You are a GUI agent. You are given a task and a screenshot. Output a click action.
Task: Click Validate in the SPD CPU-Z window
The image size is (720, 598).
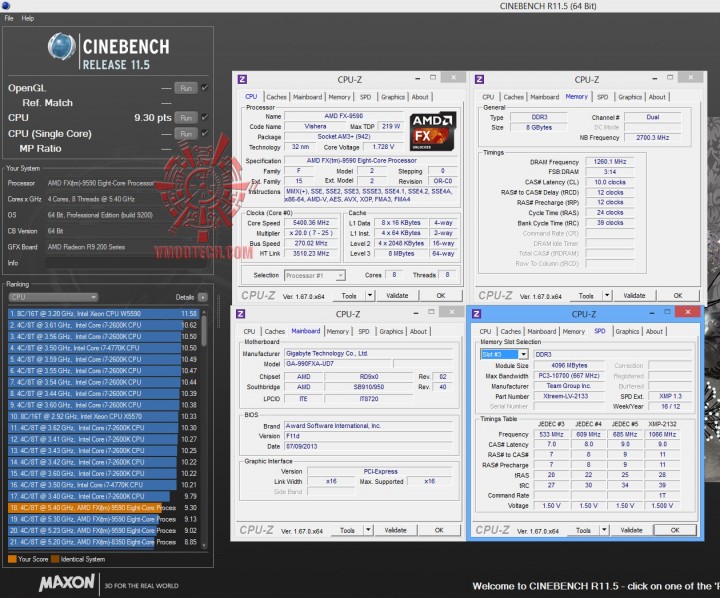pos(631,530)
